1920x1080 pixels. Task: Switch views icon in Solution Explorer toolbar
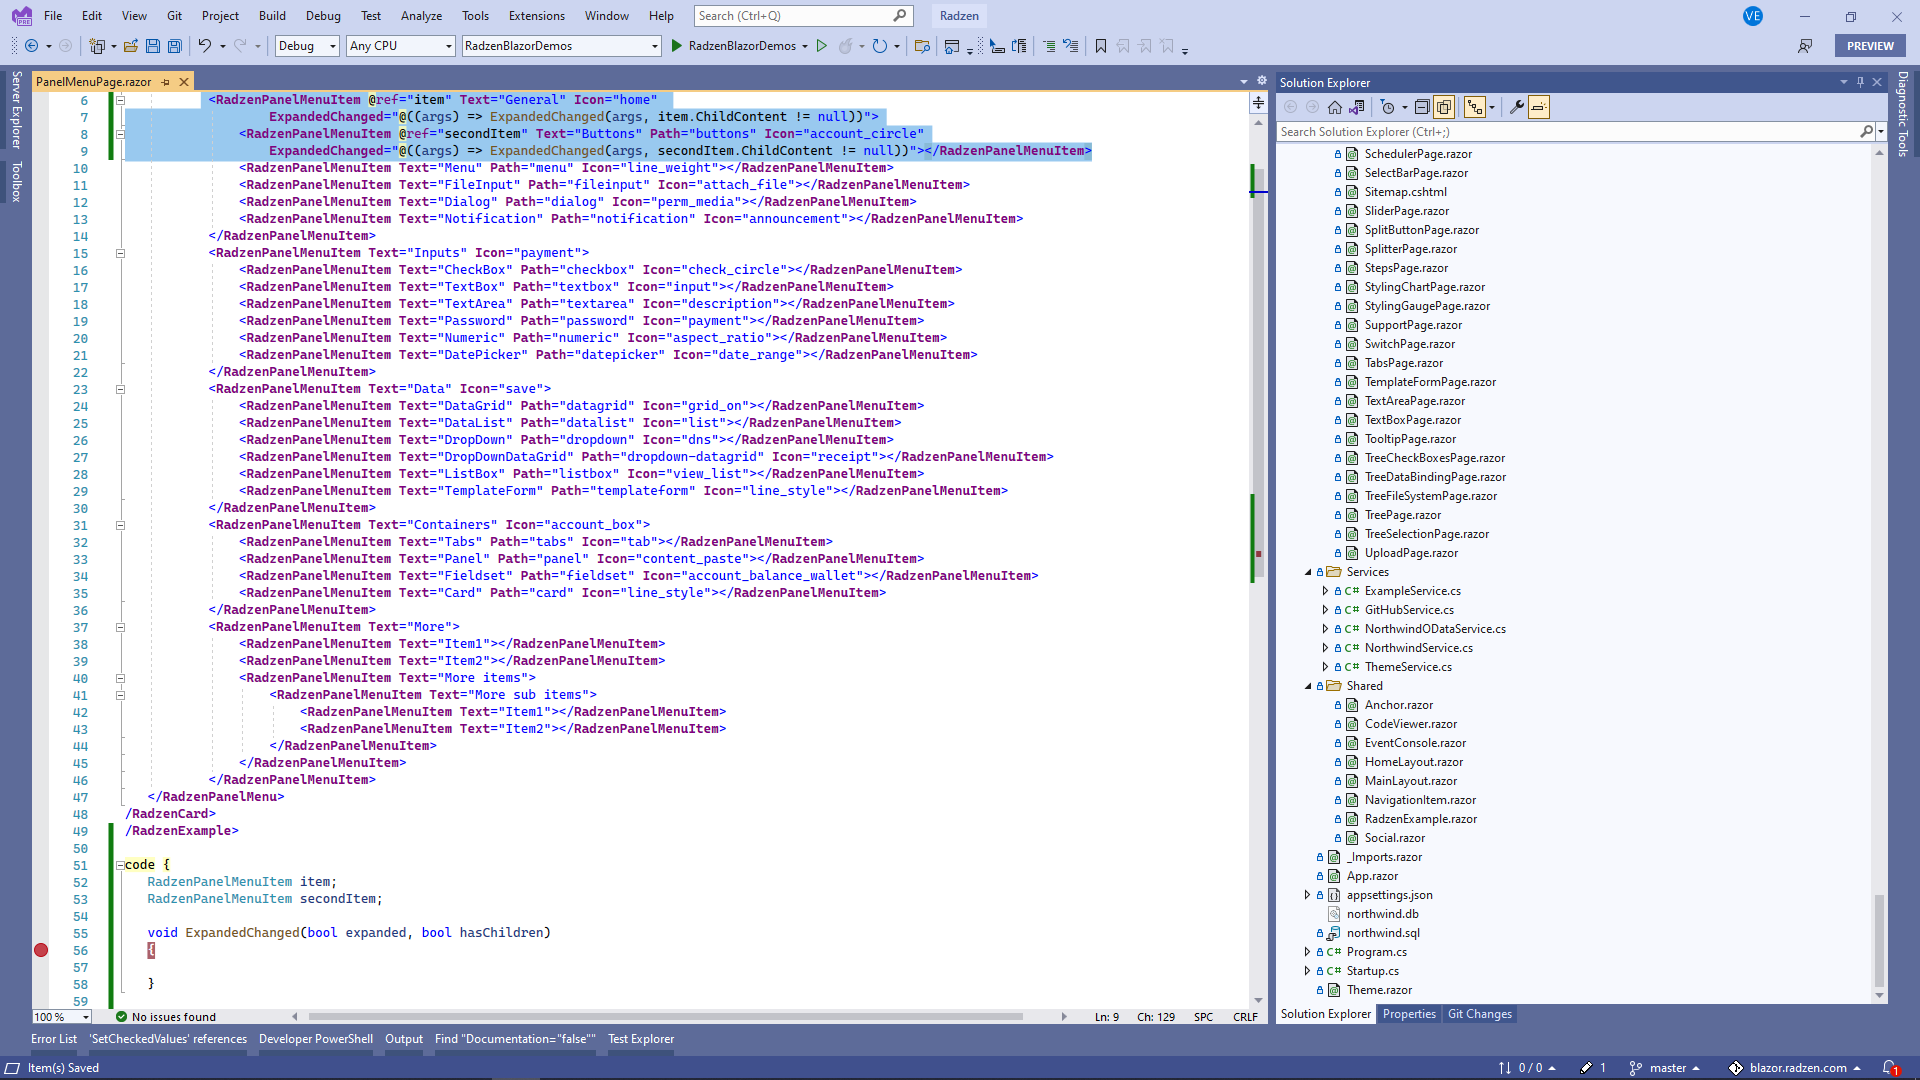tap(1357, 107)
